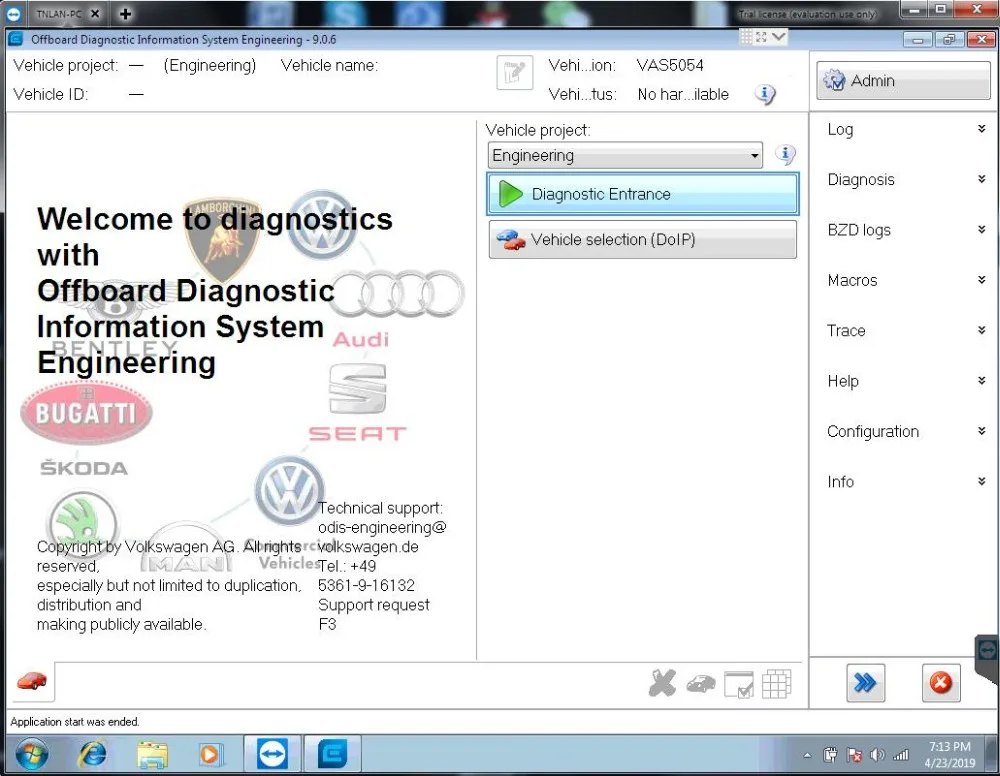Click the gray X cancel icon in toolbar
The height and width of the screenshot is (776, 1000).
point(662,684)
